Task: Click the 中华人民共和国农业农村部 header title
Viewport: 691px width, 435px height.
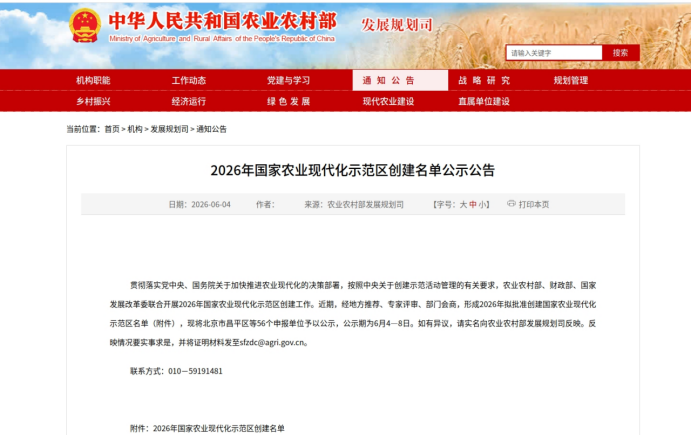Action: [x=223, y=21]
